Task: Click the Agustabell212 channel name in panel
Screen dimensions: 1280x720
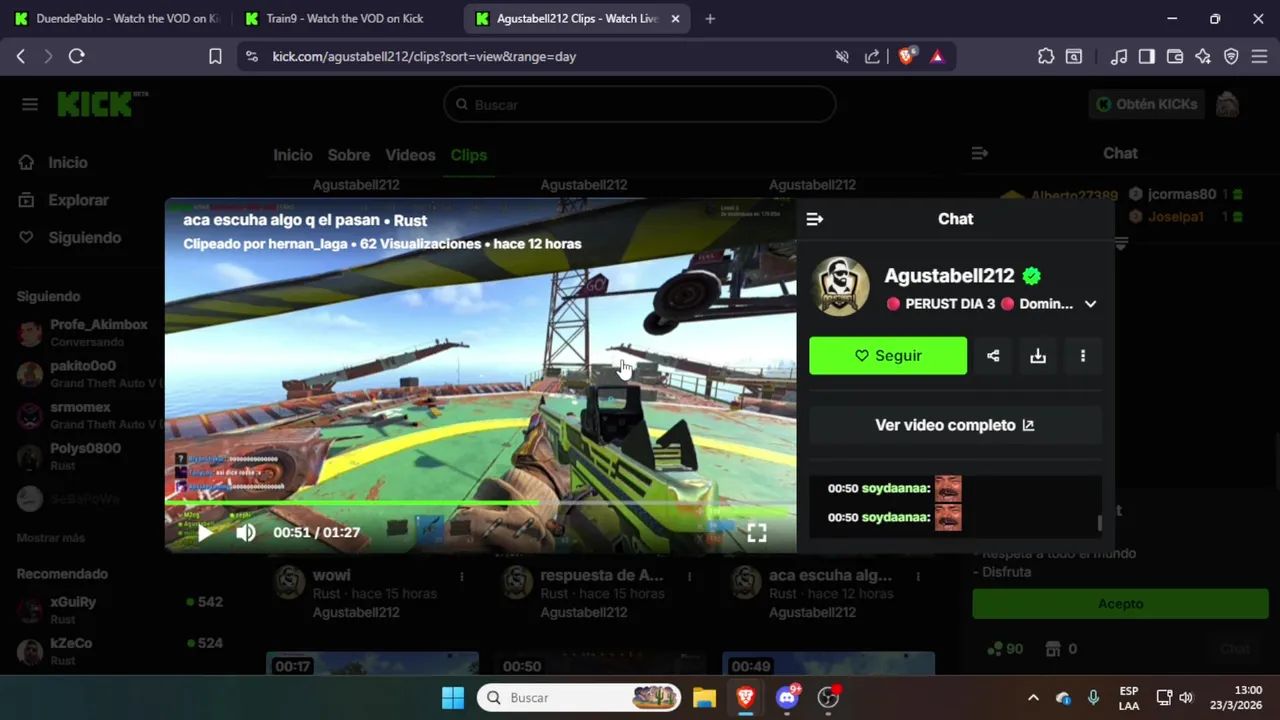Action: (x=949, y=276)
